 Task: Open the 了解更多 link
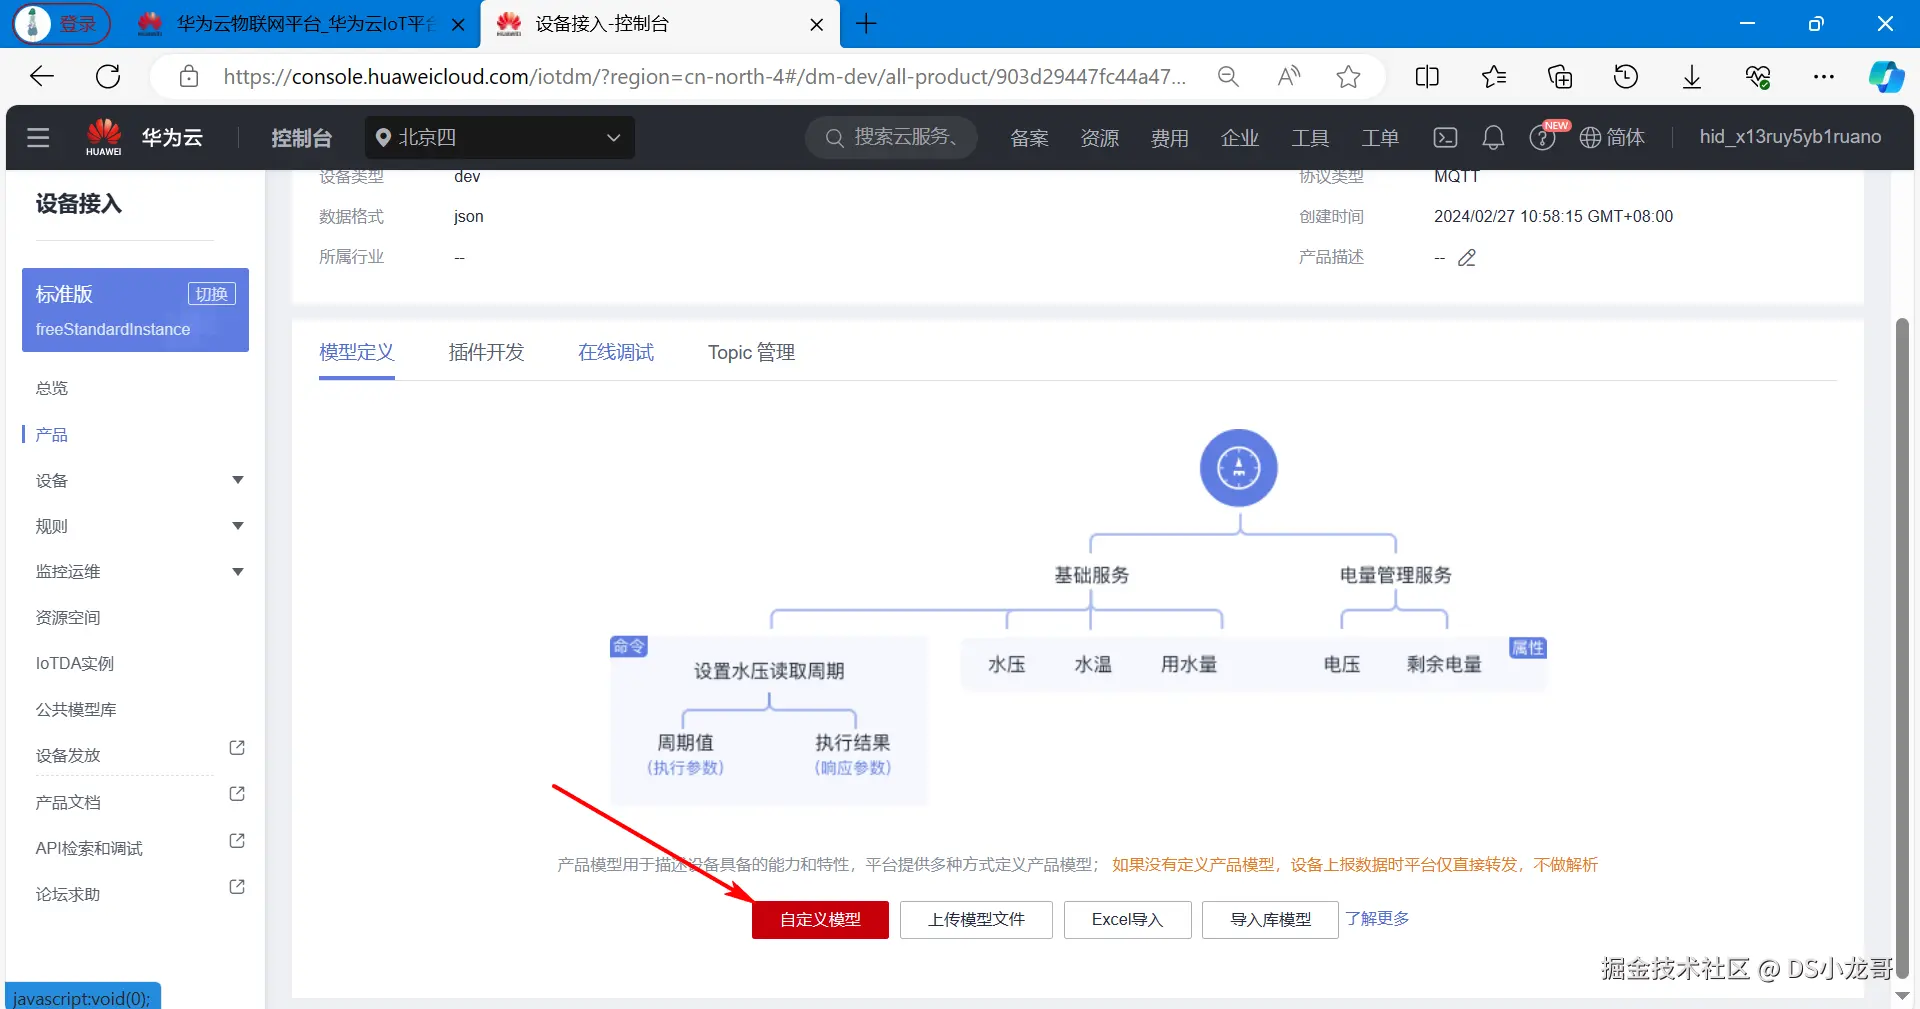point(1377,918)
